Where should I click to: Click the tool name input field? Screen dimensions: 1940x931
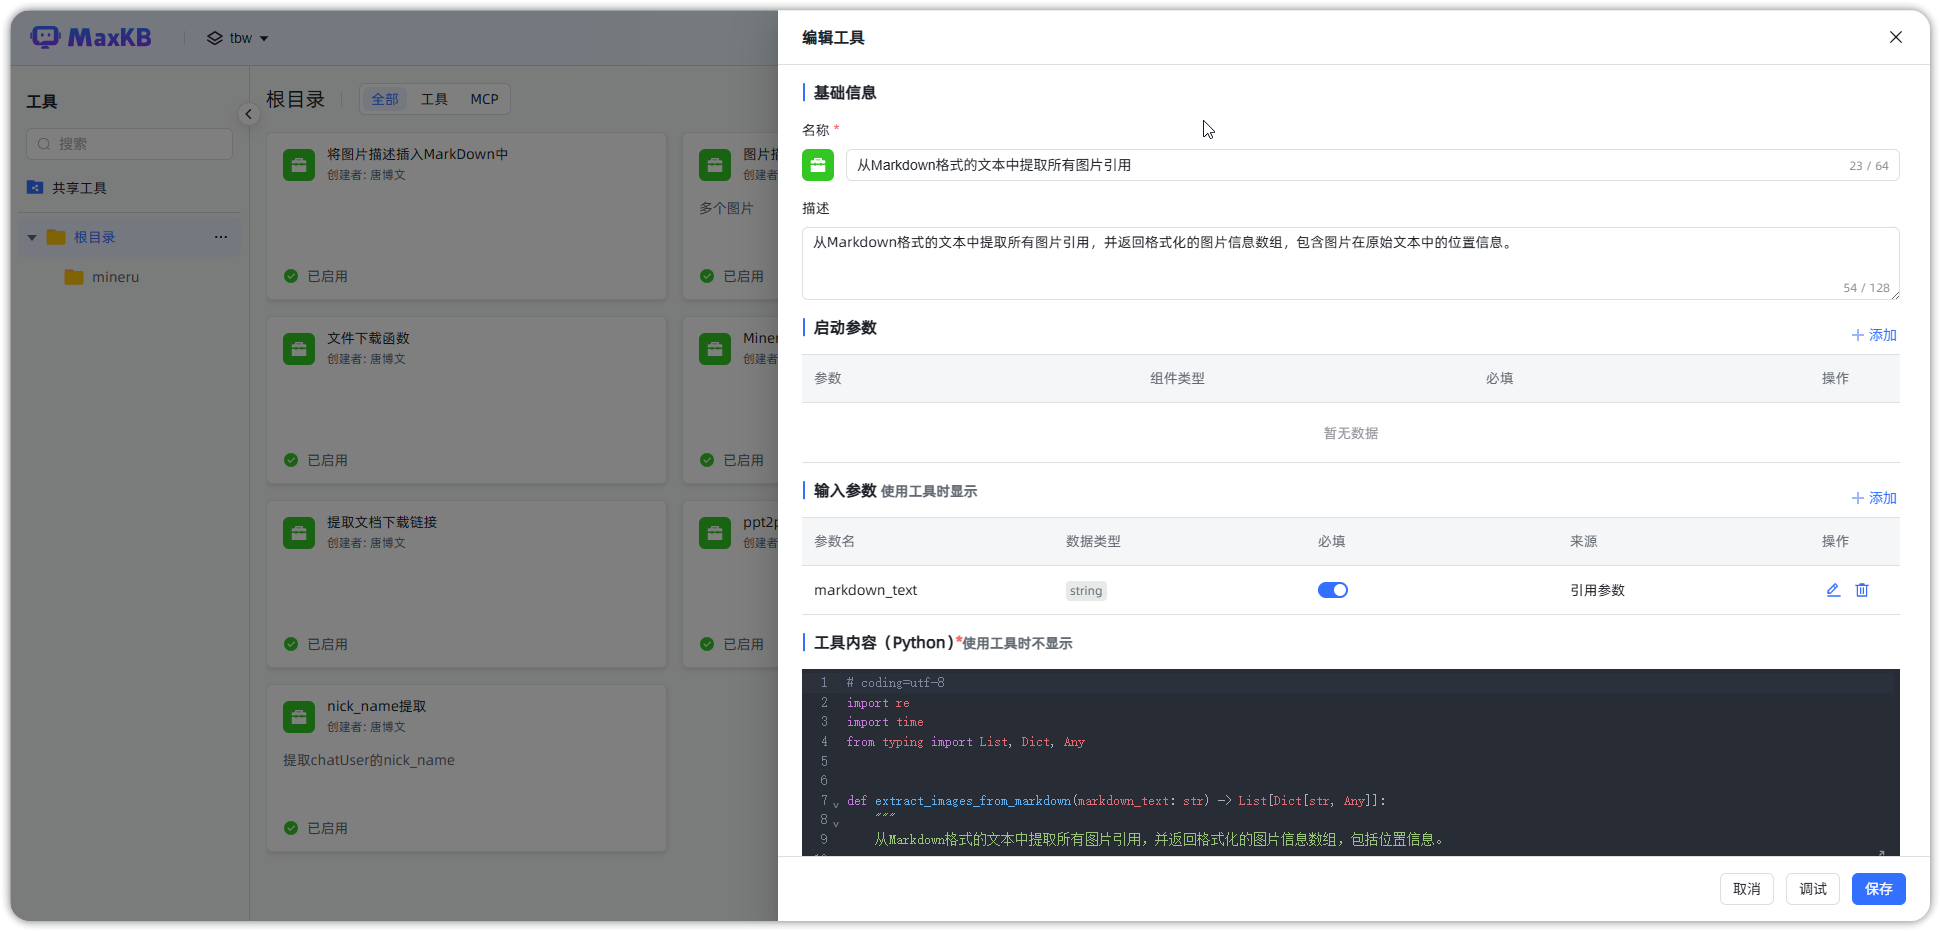coord(1340,165)
